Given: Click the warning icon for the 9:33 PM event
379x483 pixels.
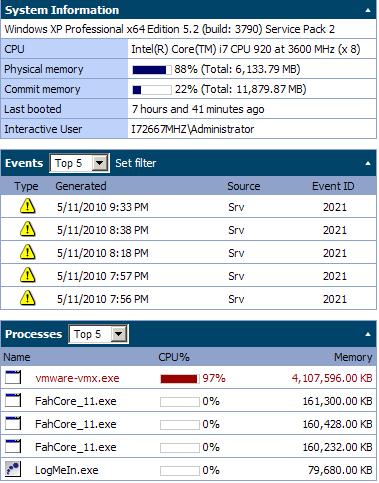Looking at the screenshot, I should click(27, 206).
